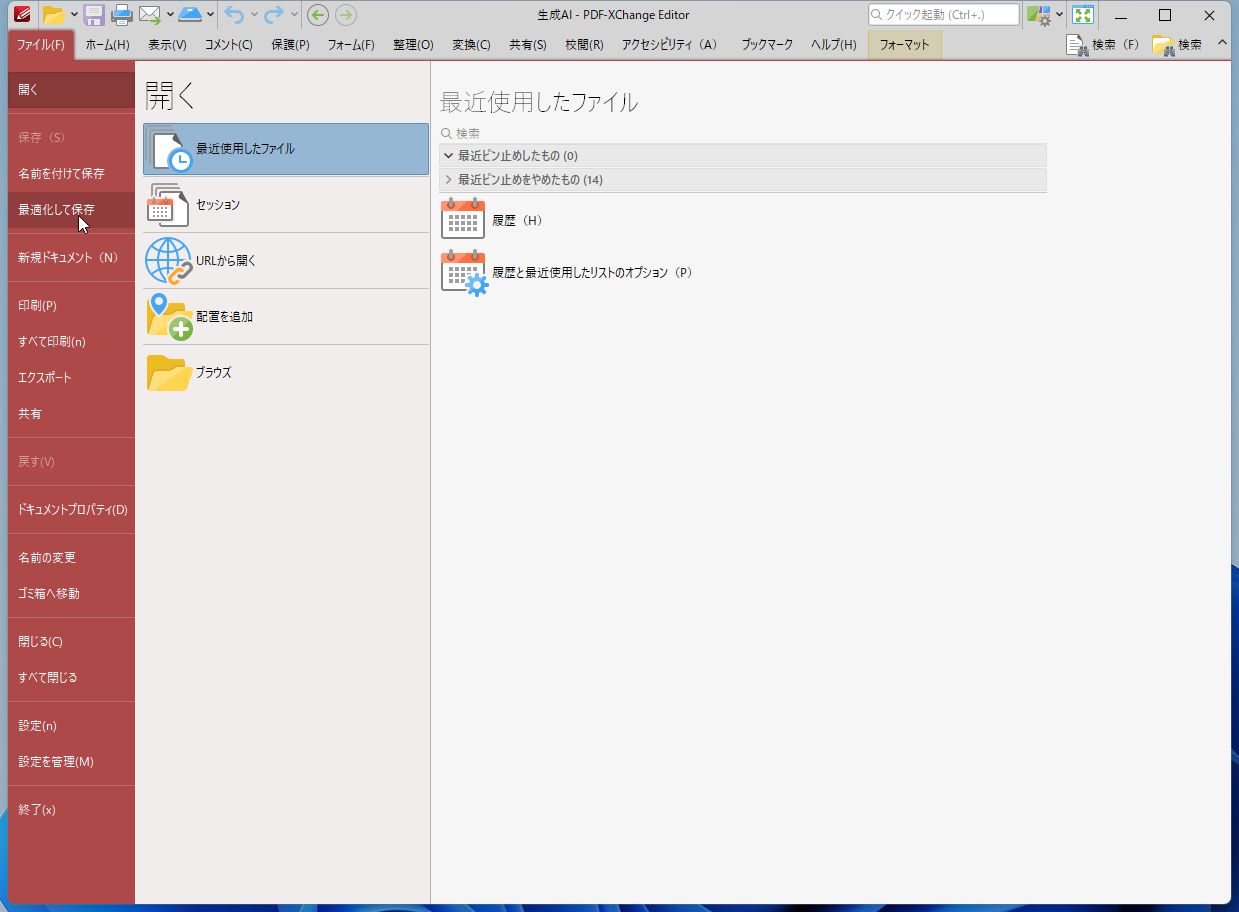Open ドキュメントプロパティ(D) in sidebar

click(x=71, y=510)
